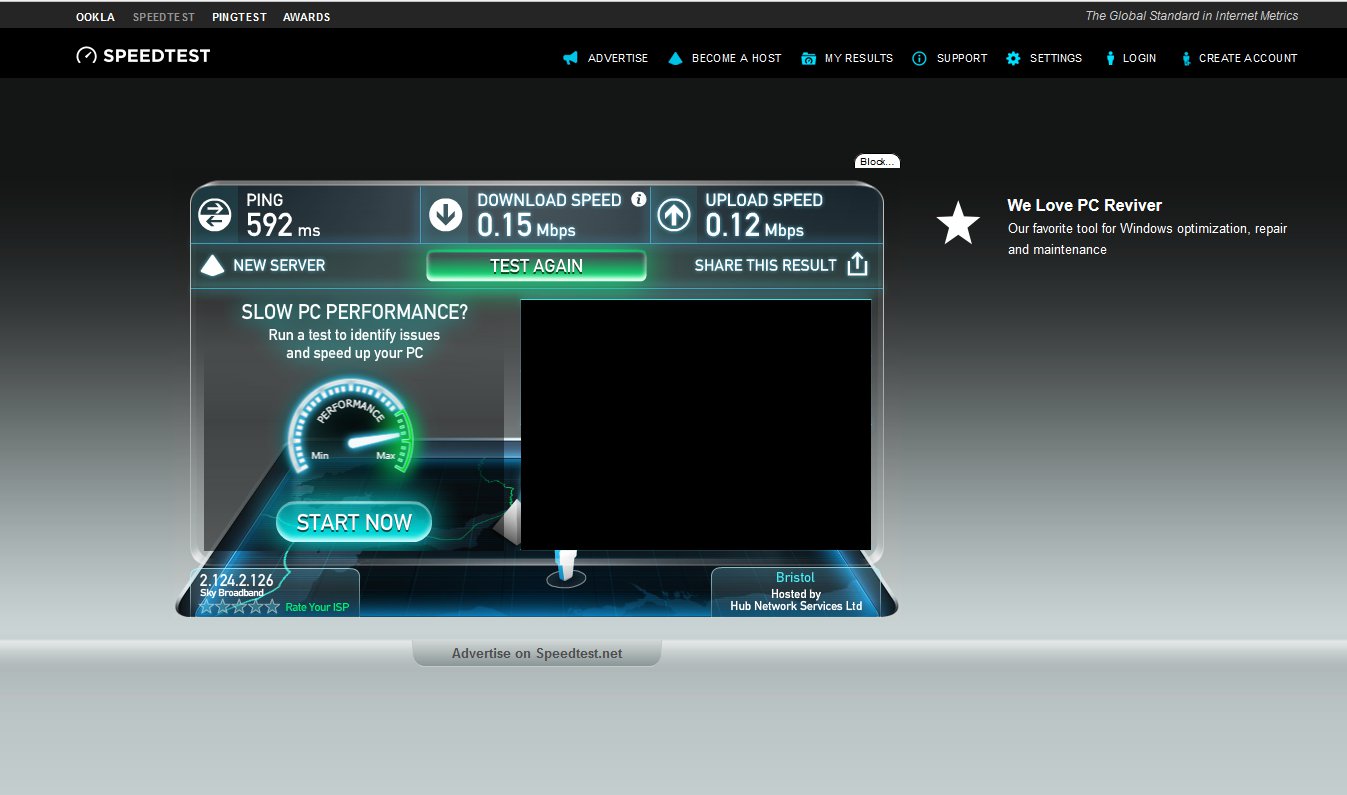The height and width of the screenshot is (795, 1347).
Task: Click the Become a Host triangle icon
Action: point(675,58)
